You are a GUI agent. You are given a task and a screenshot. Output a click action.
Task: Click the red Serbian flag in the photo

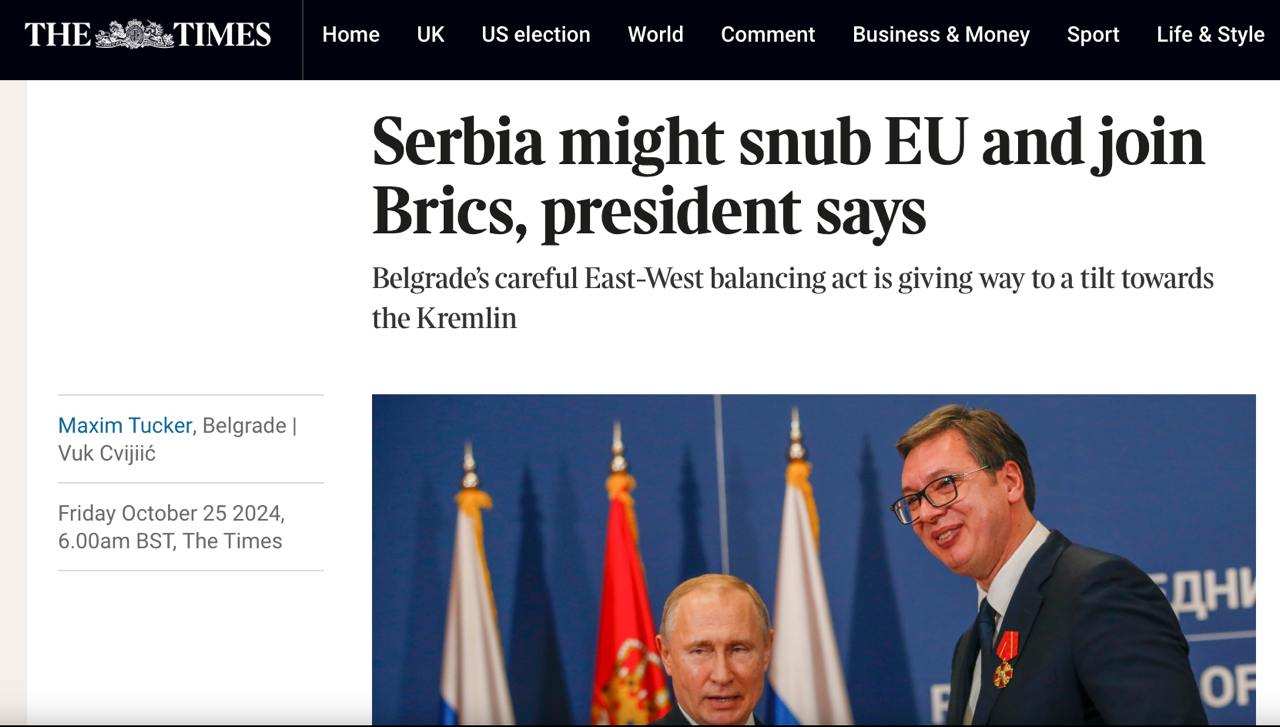(x=627, y=600)
